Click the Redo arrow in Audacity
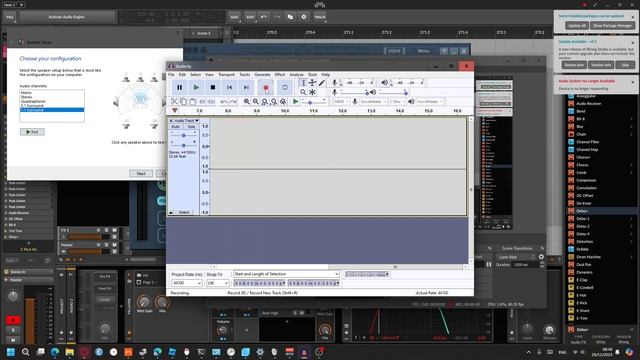This screenshot has height=360, width=640. click(x=233, y=102)
